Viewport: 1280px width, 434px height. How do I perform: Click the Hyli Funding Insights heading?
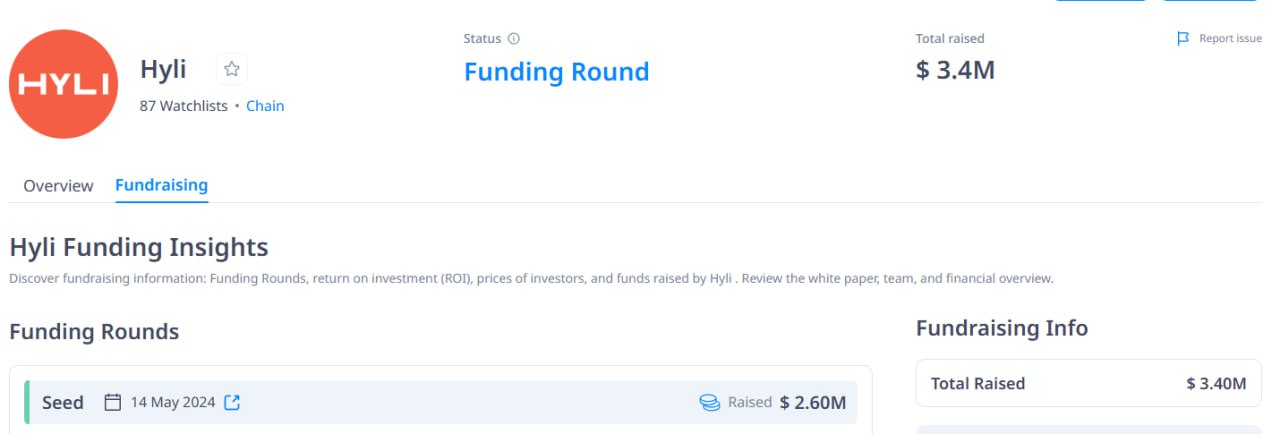pyautogui.click(x=139, y=247)
